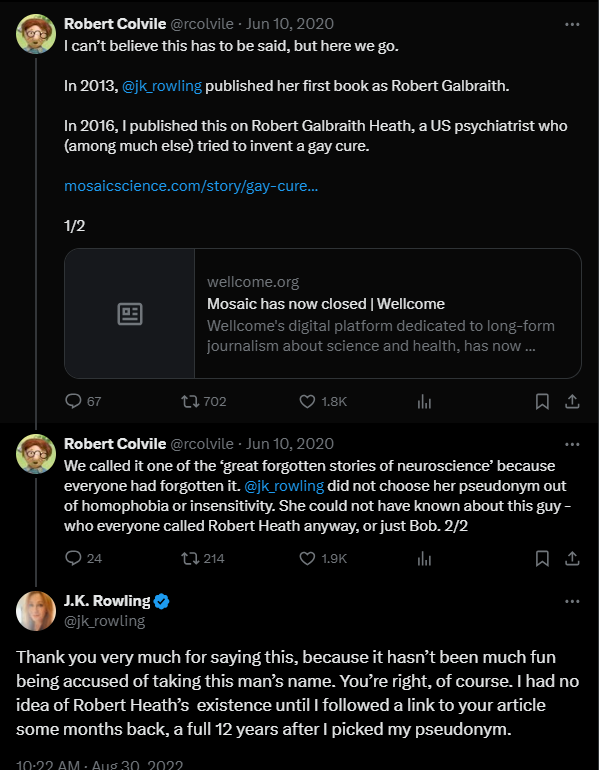Open the mosaicscience.com gay-cure link

(x=191, y=186)
